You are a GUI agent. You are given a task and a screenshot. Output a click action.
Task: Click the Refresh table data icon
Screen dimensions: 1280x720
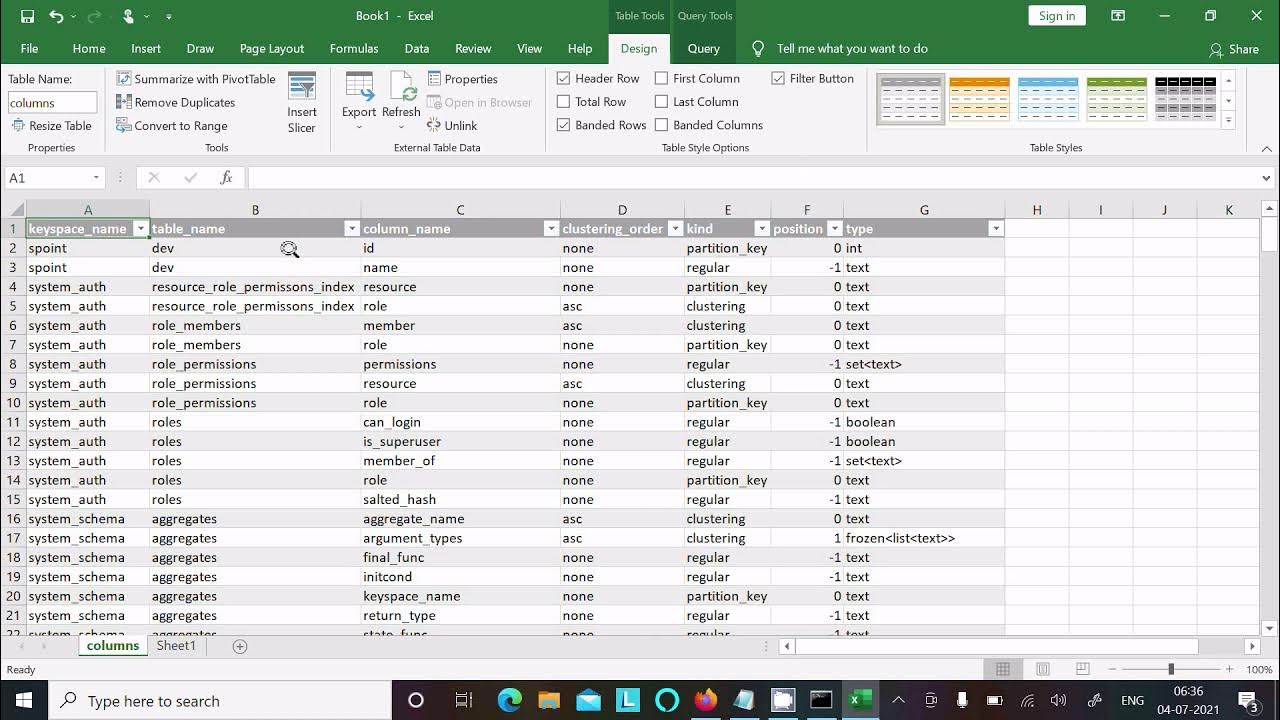point(401,95)
